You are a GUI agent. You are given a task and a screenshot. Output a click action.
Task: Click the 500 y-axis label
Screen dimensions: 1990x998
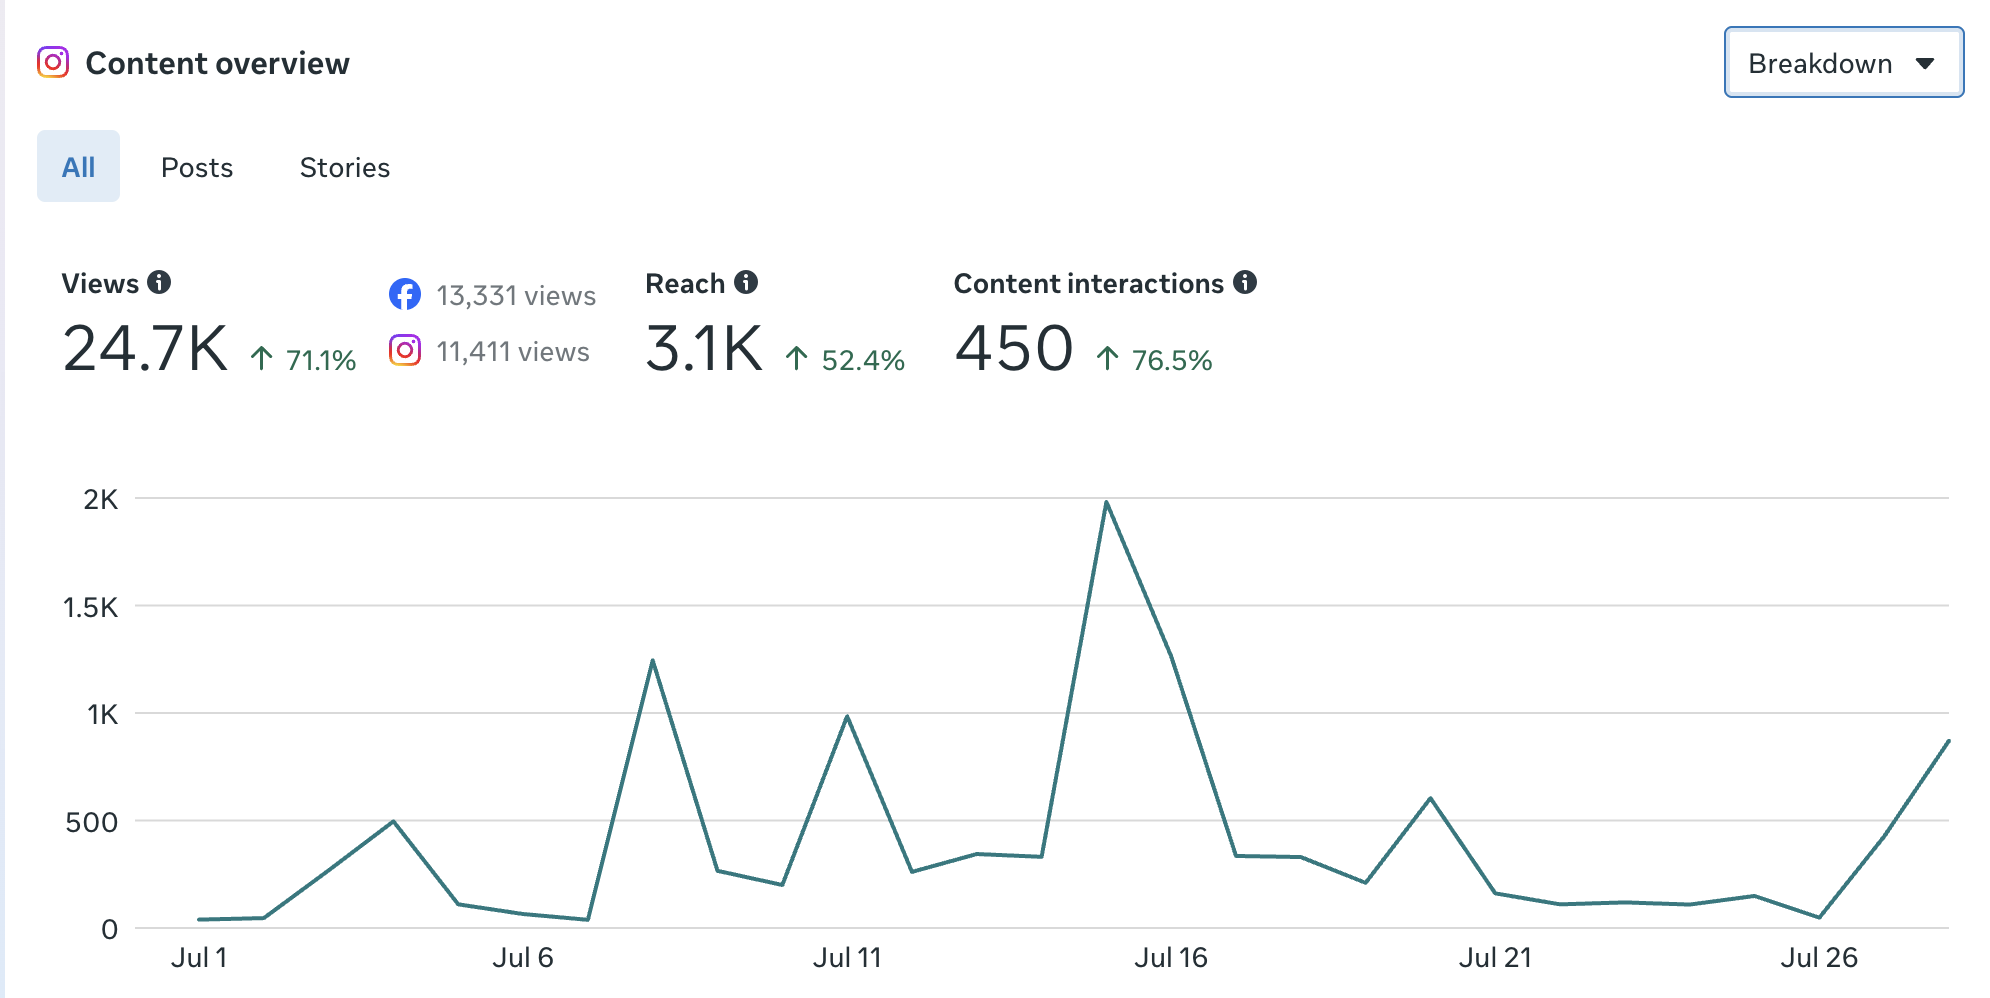coord(91,822)
